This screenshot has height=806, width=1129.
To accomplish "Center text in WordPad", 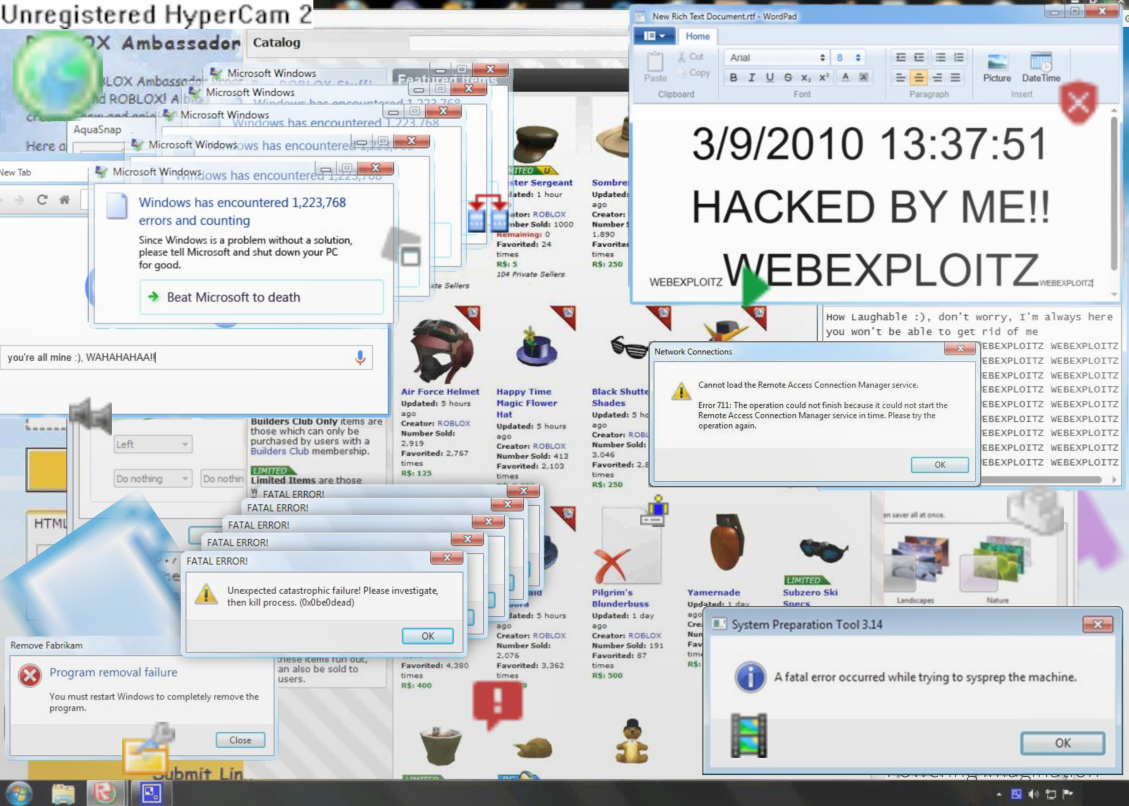I will pos(919,77).
